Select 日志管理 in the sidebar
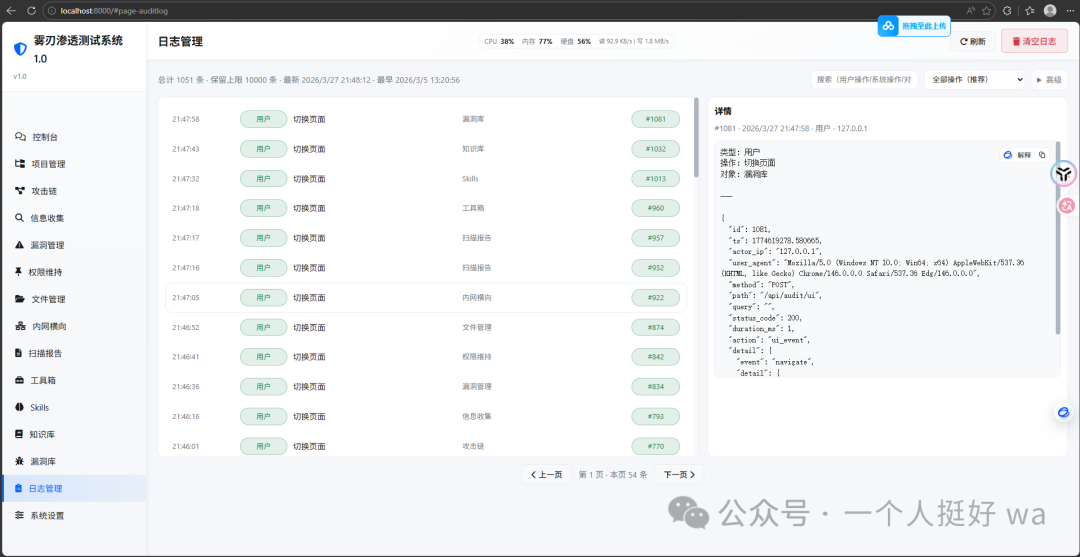Image resolution: width=1080 pixels, height=557 pixels. pos(74,488)
